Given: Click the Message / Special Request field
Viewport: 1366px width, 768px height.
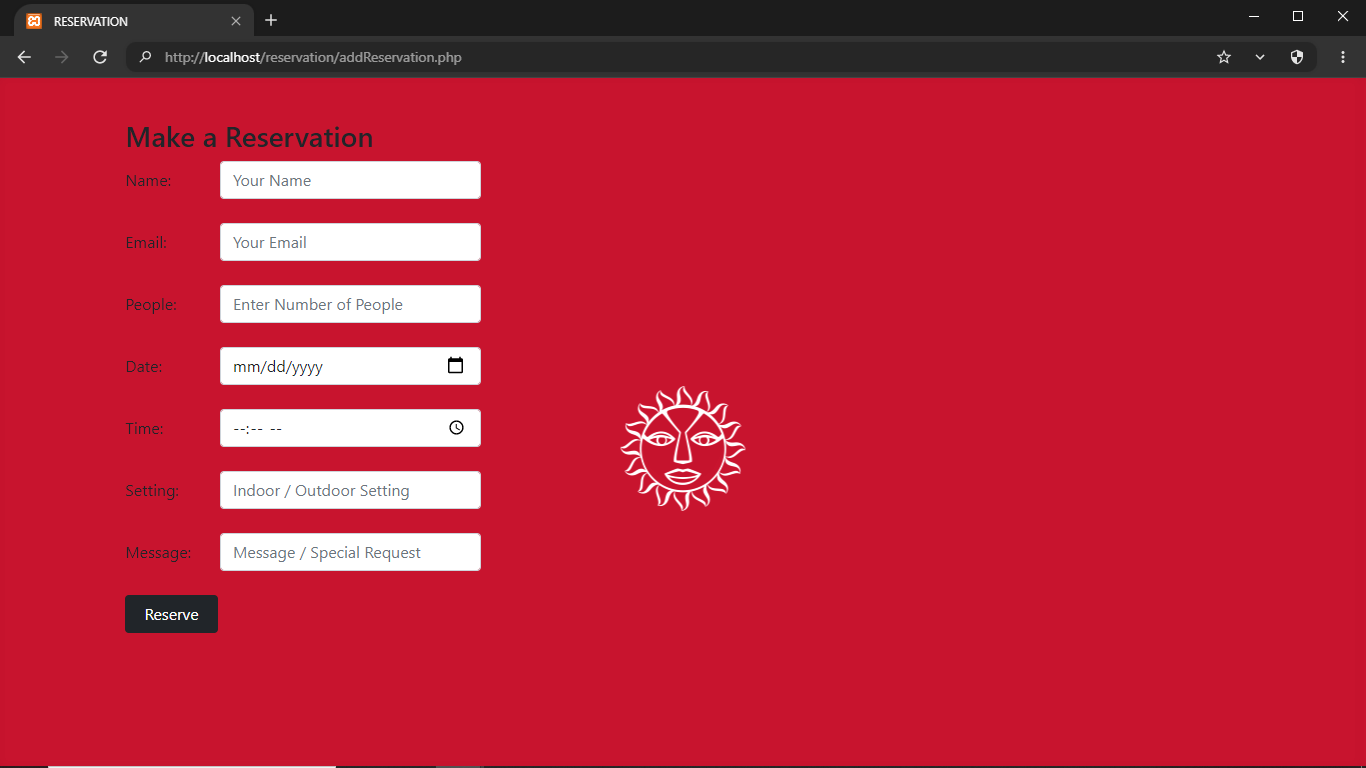Looking at the screenshot, I should point(350,552).
